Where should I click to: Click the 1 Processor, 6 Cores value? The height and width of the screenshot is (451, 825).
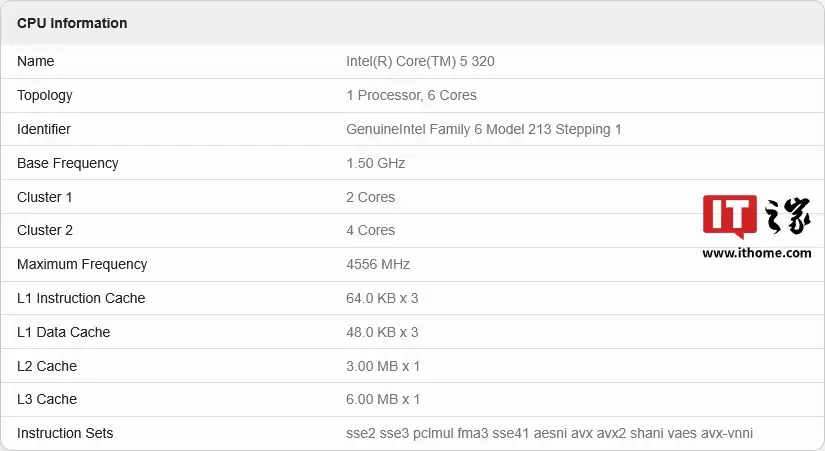411,95
